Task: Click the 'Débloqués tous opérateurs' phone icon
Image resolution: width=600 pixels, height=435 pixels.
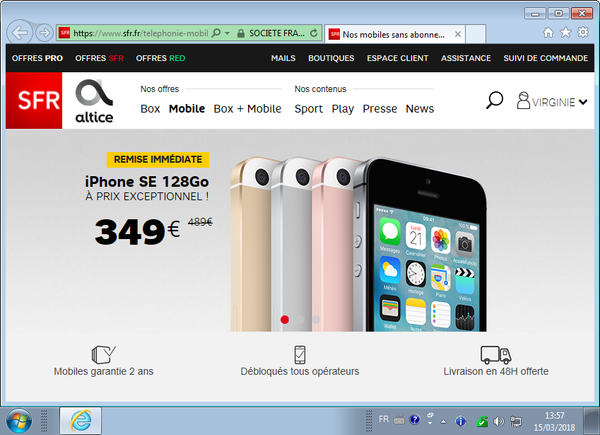Action: tap(300, 354)
